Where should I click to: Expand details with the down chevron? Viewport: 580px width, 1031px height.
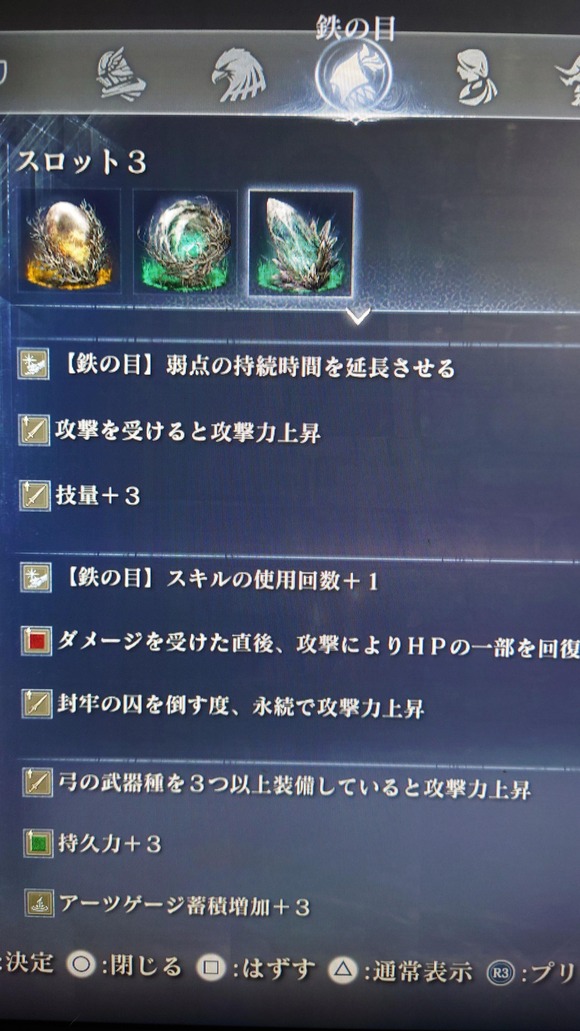click(359, 316)
